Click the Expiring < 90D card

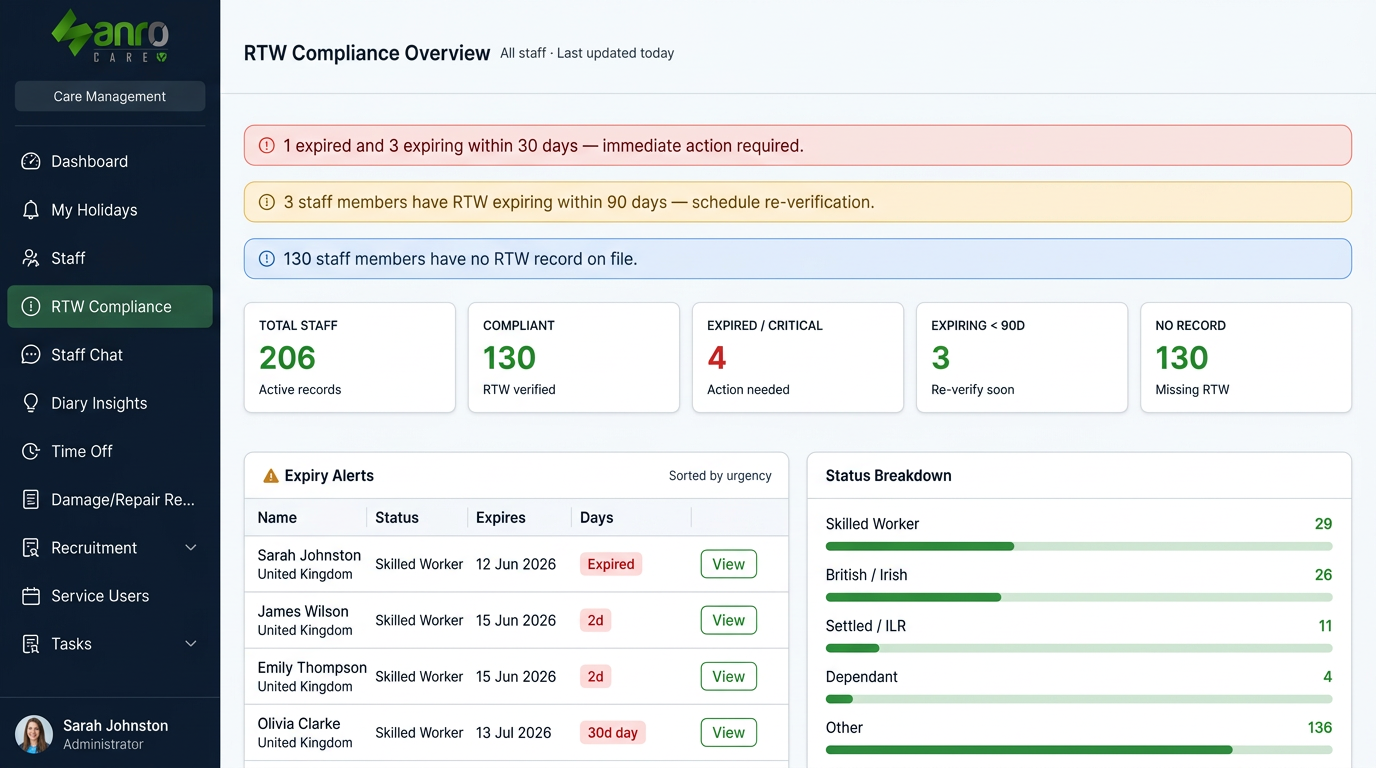[x=1022, y=357]
